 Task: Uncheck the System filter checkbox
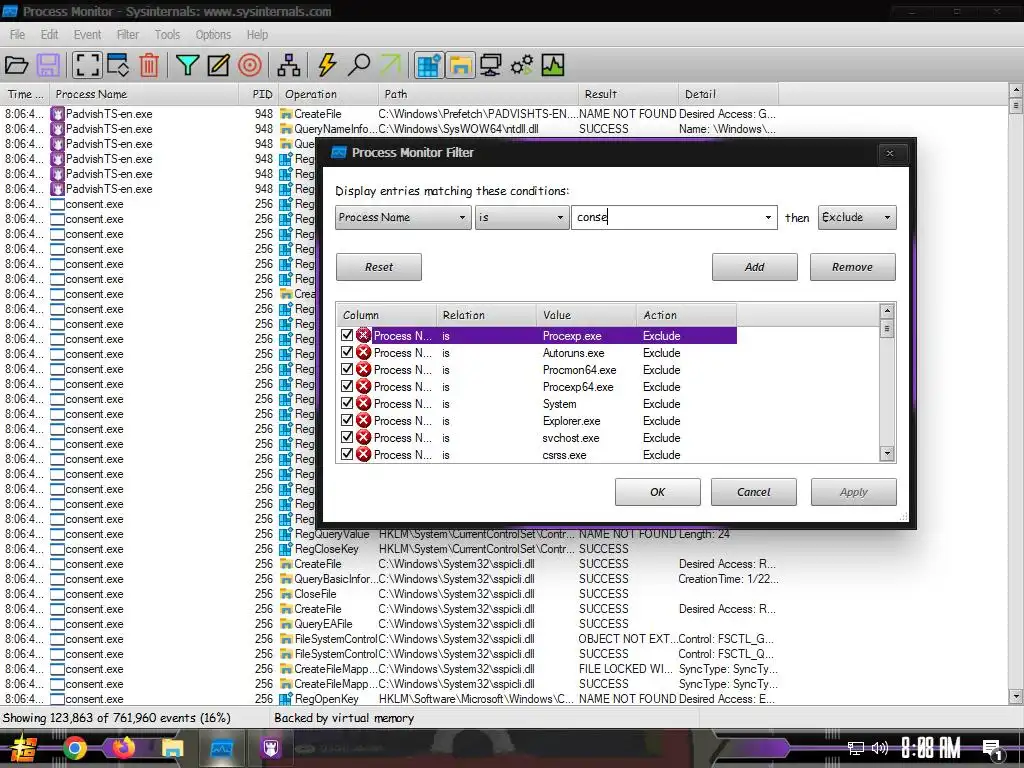pos(347,403)
